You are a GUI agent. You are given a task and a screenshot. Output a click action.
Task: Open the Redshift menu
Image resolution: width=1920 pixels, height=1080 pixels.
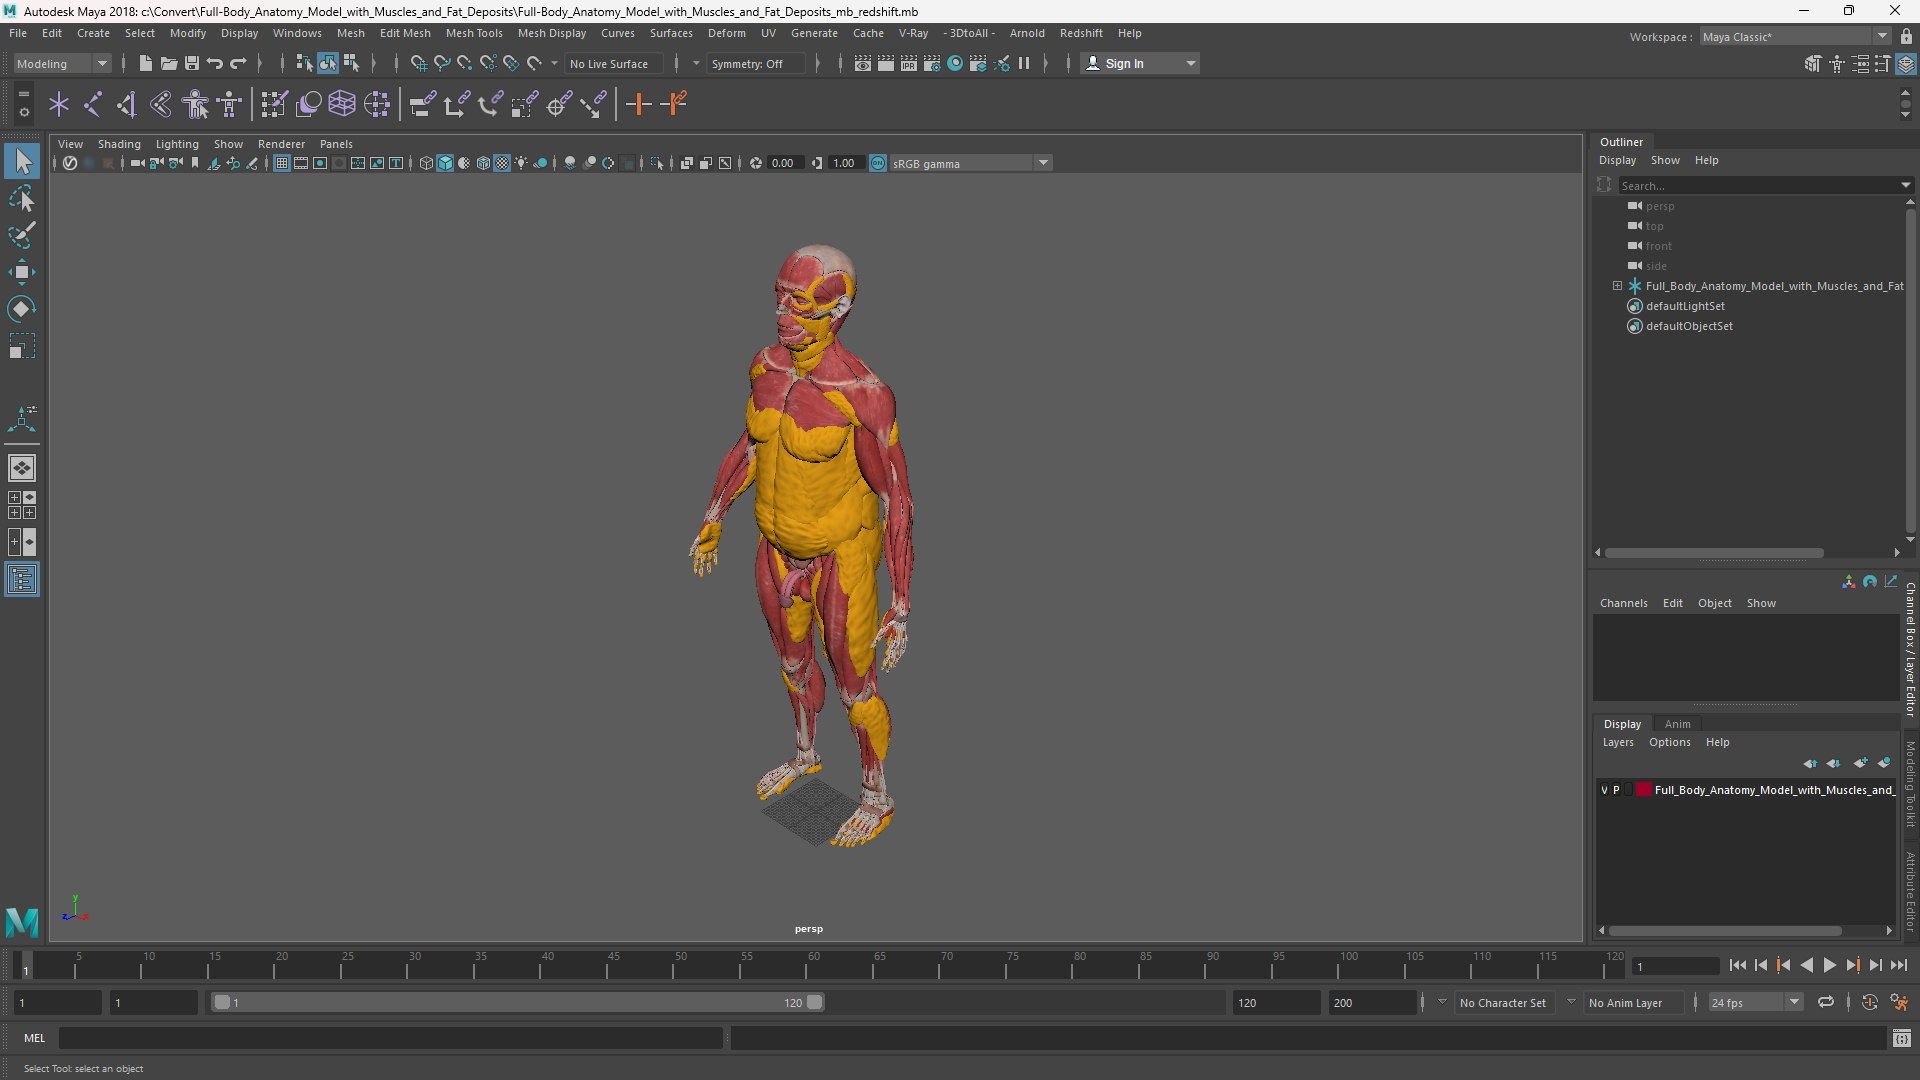click(x=1081, y=33)
